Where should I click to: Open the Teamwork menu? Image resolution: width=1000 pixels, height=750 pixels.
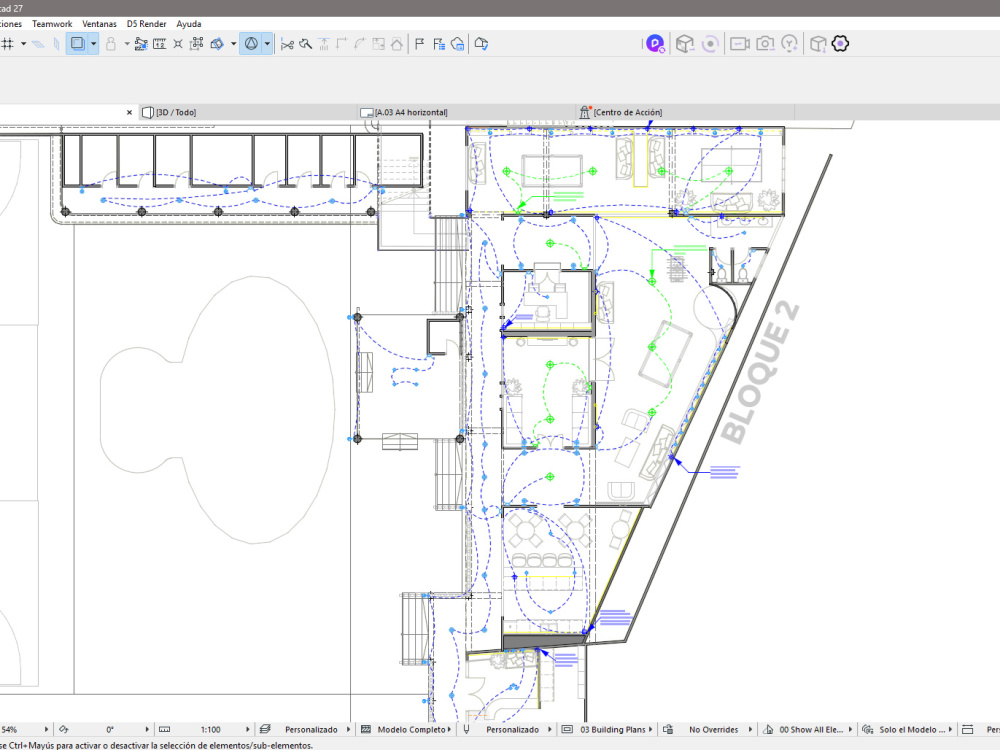pyautogui.click(x=52, y=24)
